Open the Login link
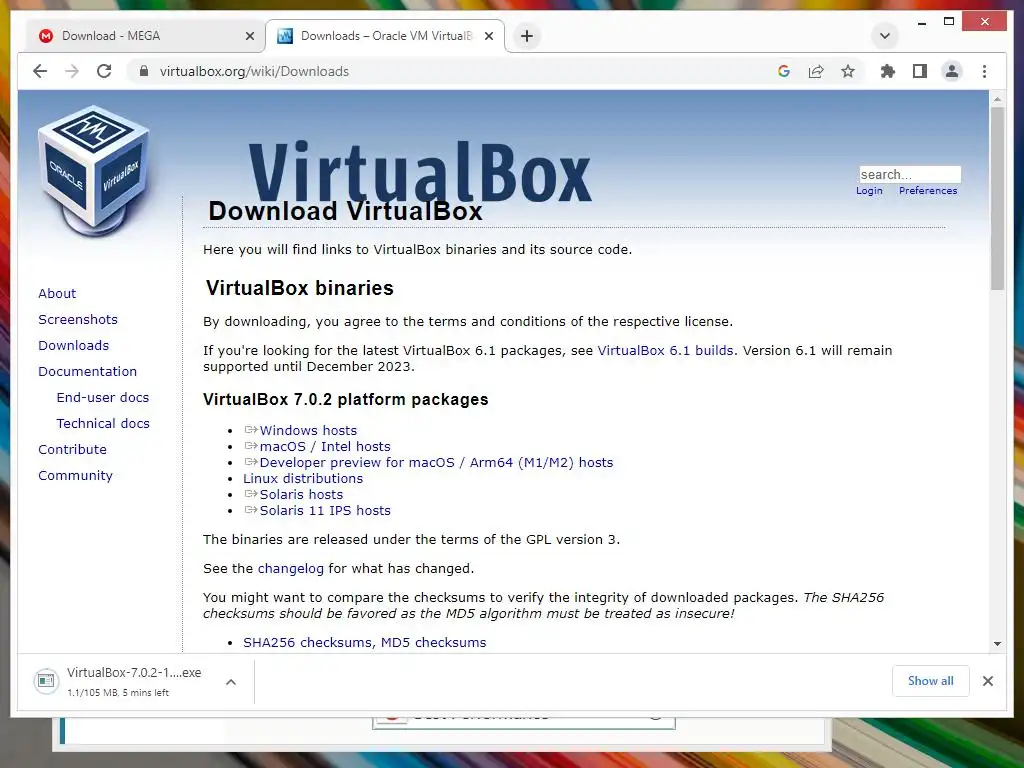The image size is (1024, 768). point(869,191)
